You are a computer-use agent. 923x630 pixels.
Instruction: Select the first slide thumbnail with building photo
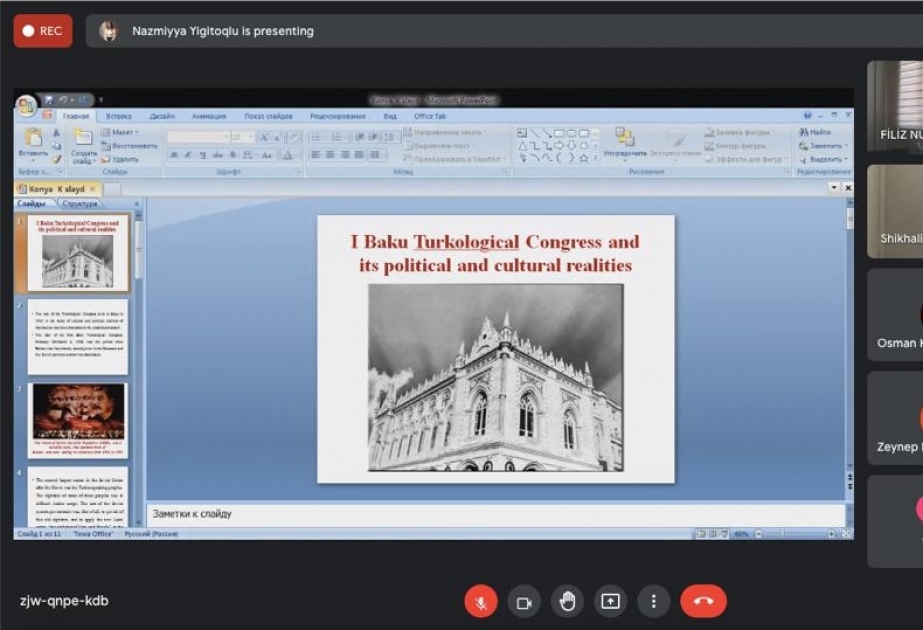(x=78, y=253)
